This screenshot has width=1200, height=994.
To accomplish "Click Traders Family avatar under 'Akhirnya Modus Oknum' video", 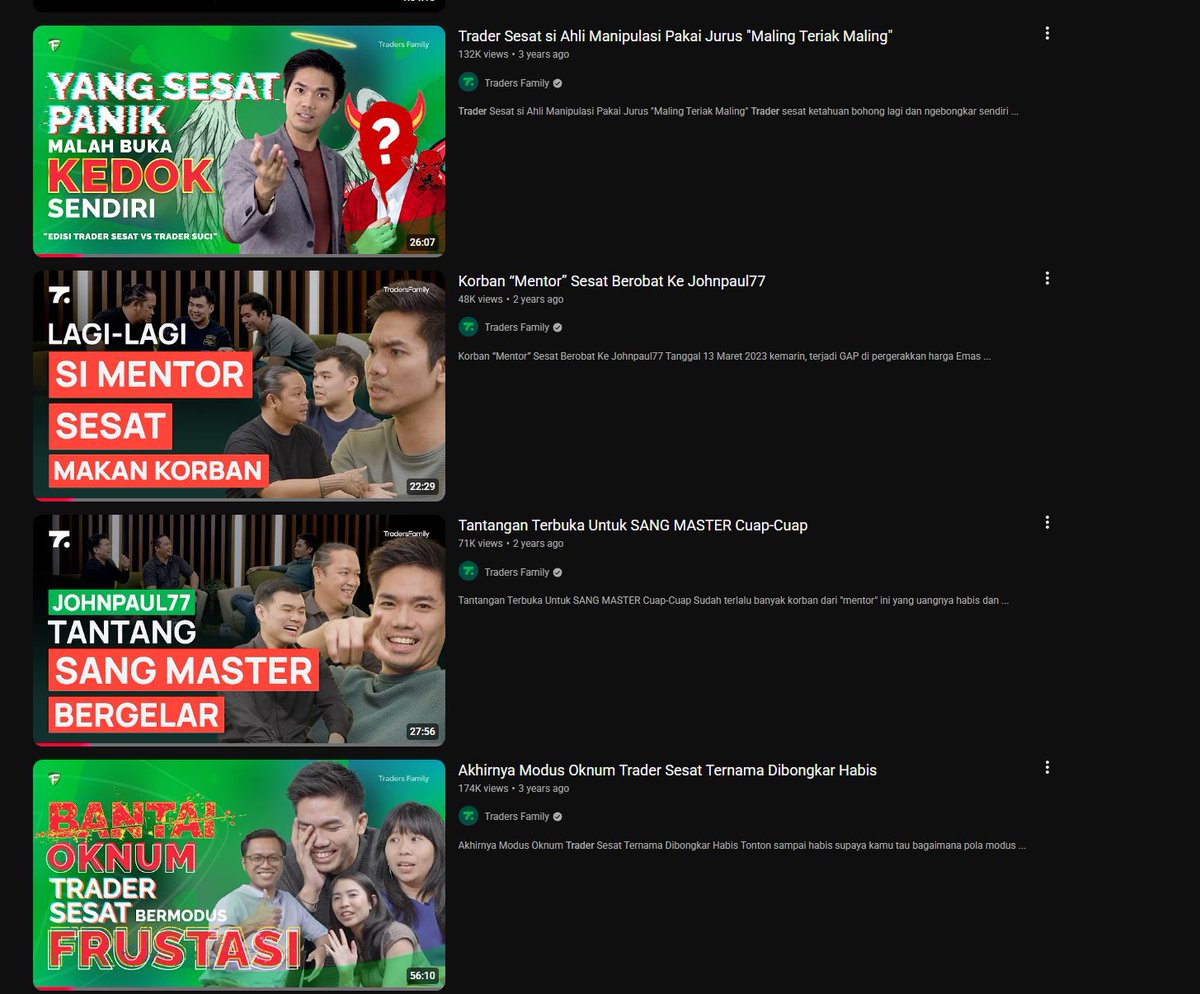I will tap(468, 816).
